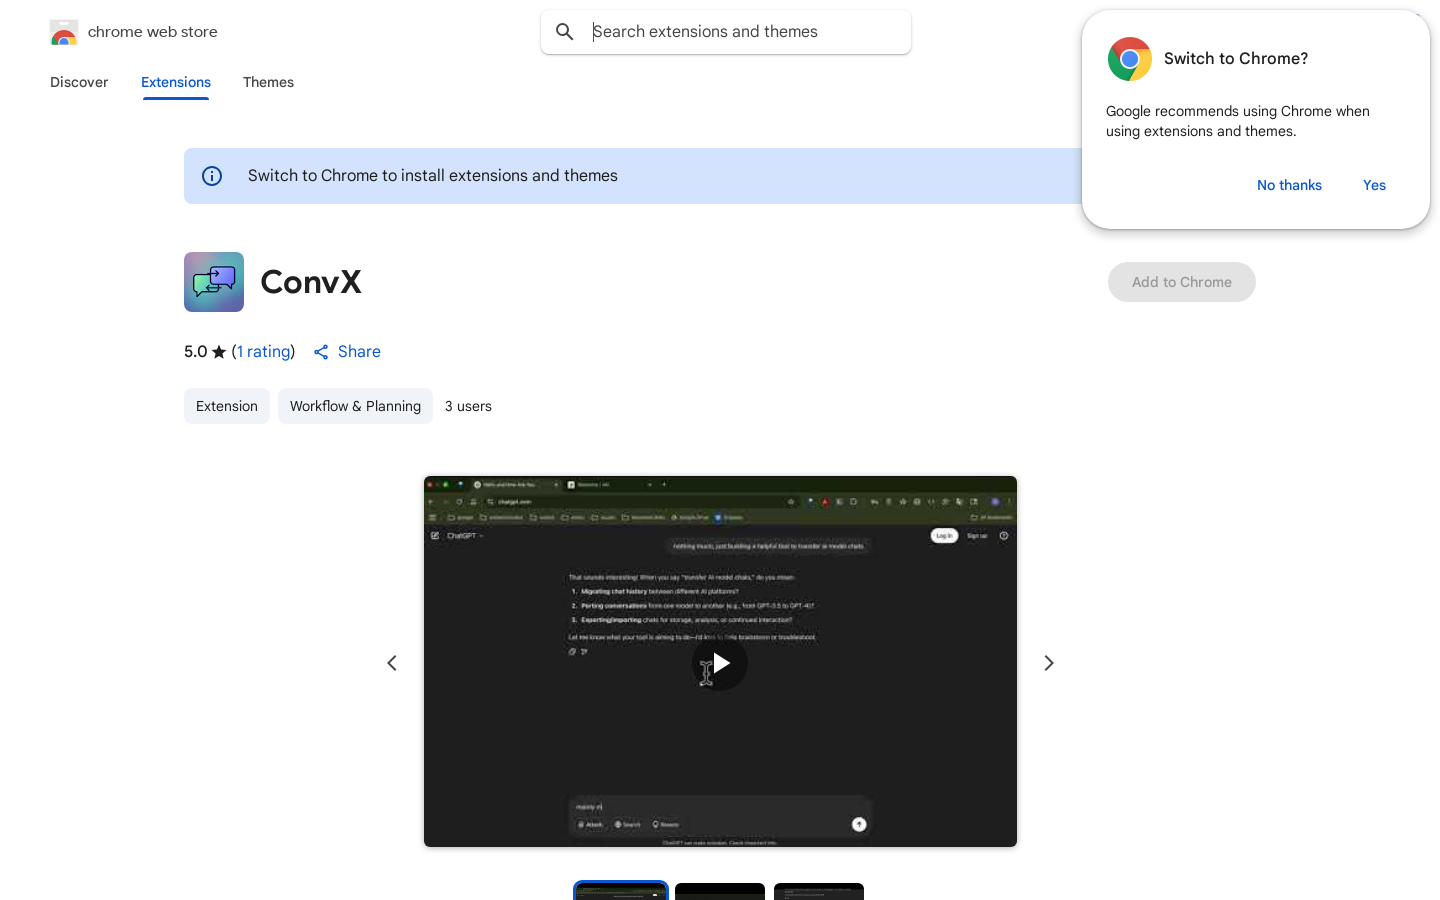Click the Chrome Web Store logo
1440x900 pixels.
tap(64, 32)
